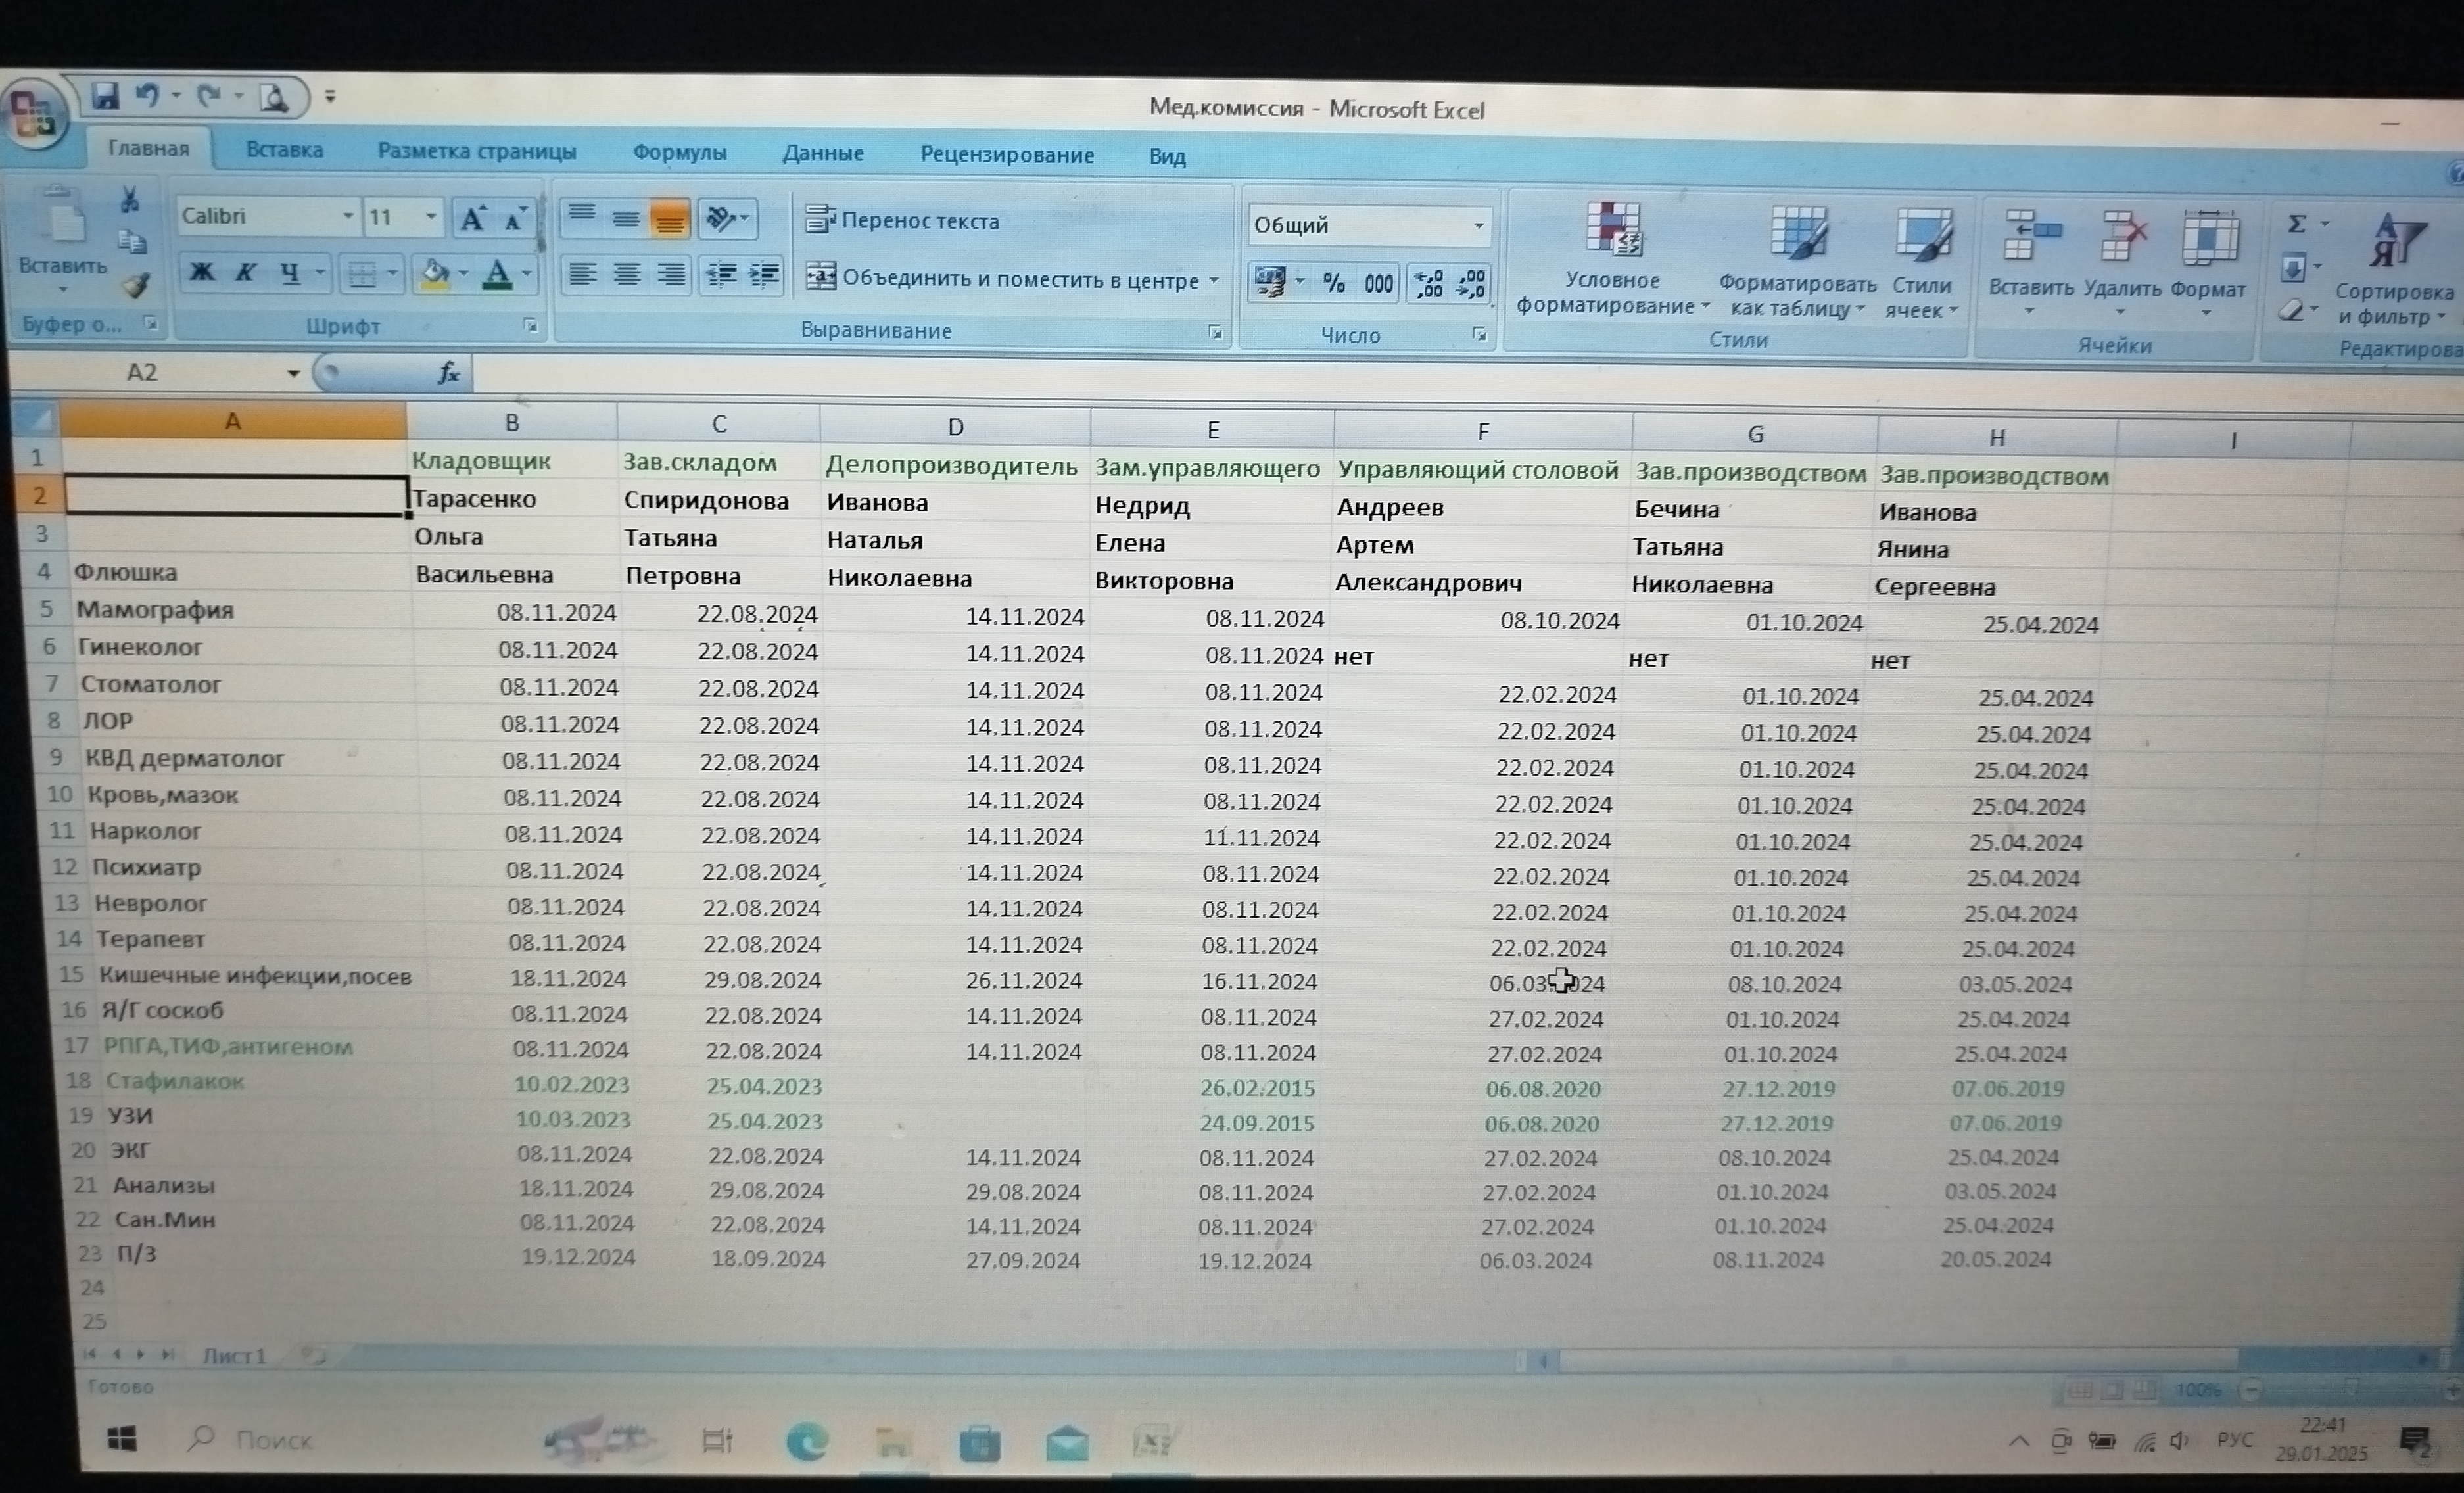Screen dimensions: 2464x1493
Task: Decrease the cell indent
Action: [721, 275]
